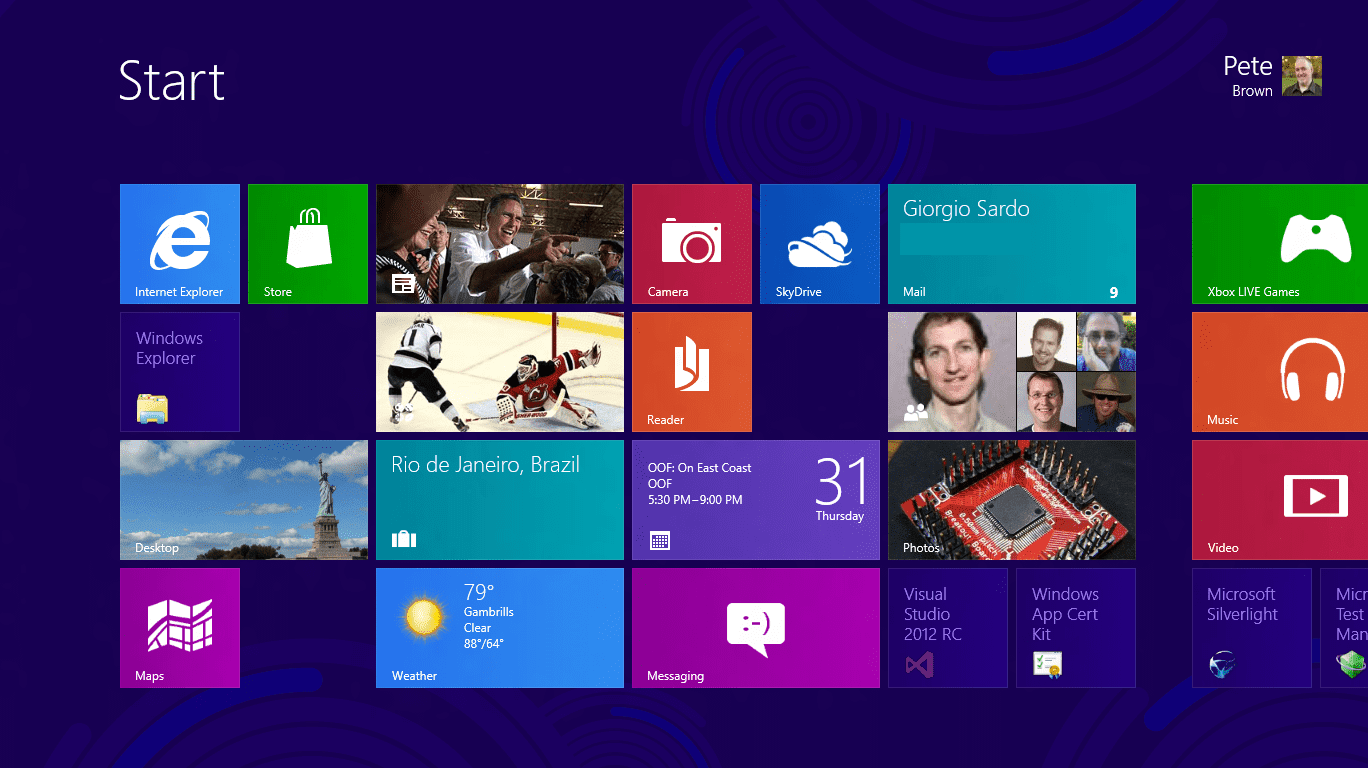Open the large contact photo in People tile
The image size is (1368, 768).
pyautogui.click(x=952, y=372)
